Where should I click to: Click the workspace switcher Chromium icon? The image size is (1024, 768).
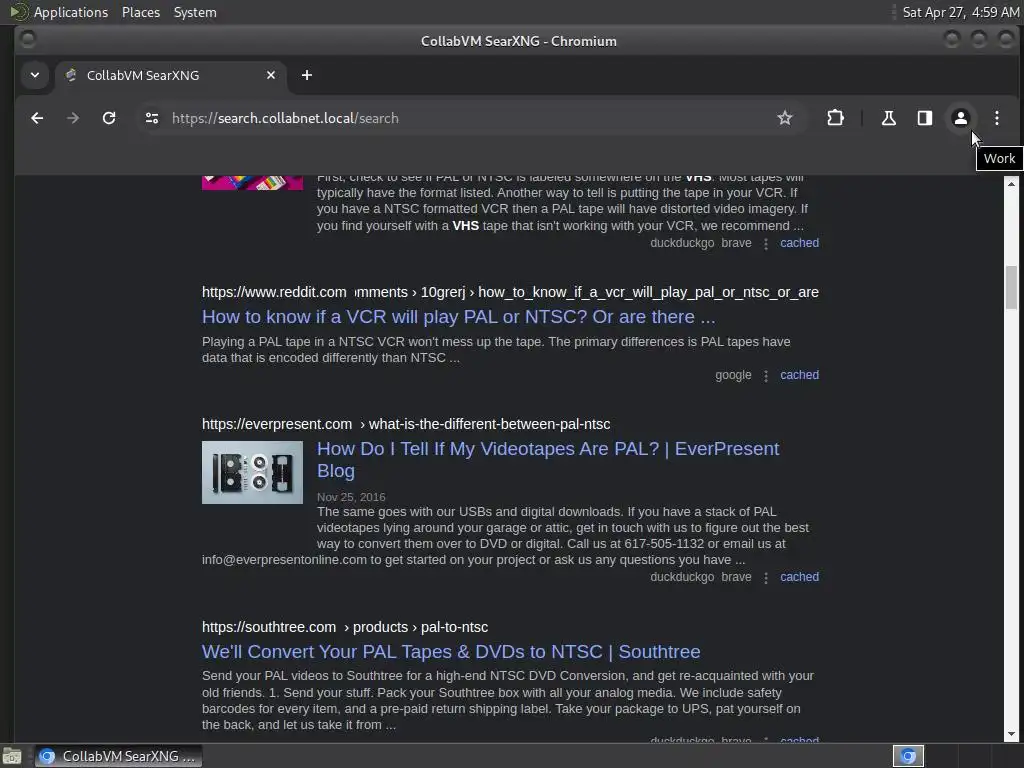click(x=908, y=756)
